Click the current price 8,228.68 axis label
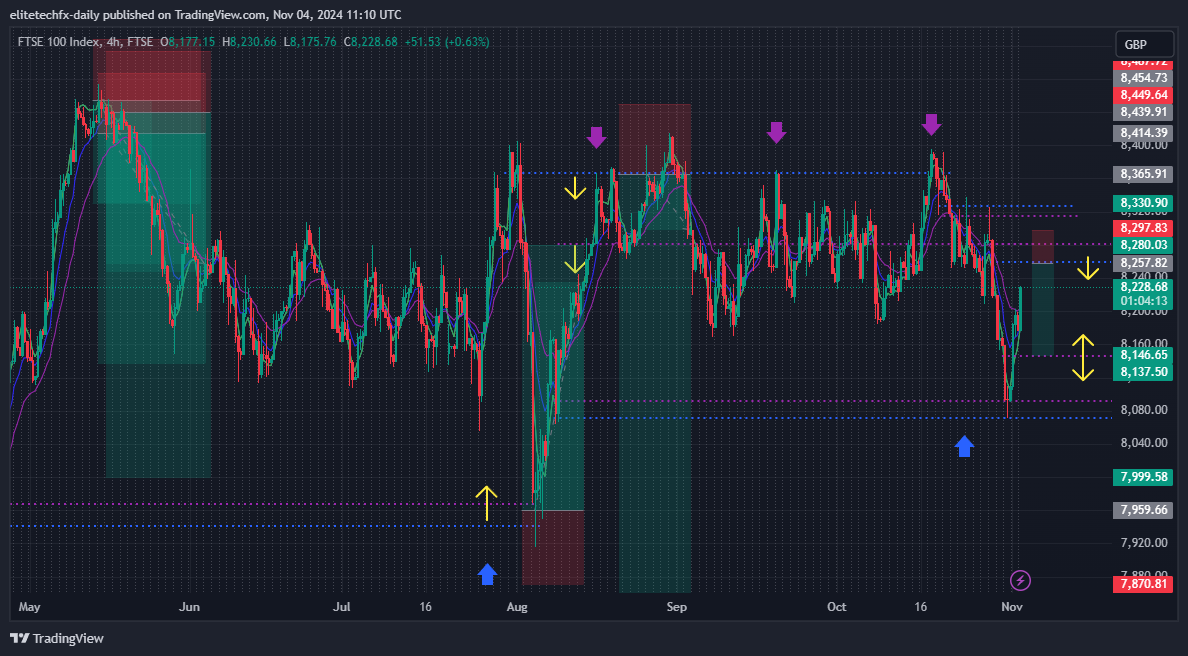The width and height of the screenshot is (1188, 656). point(1143,286)
